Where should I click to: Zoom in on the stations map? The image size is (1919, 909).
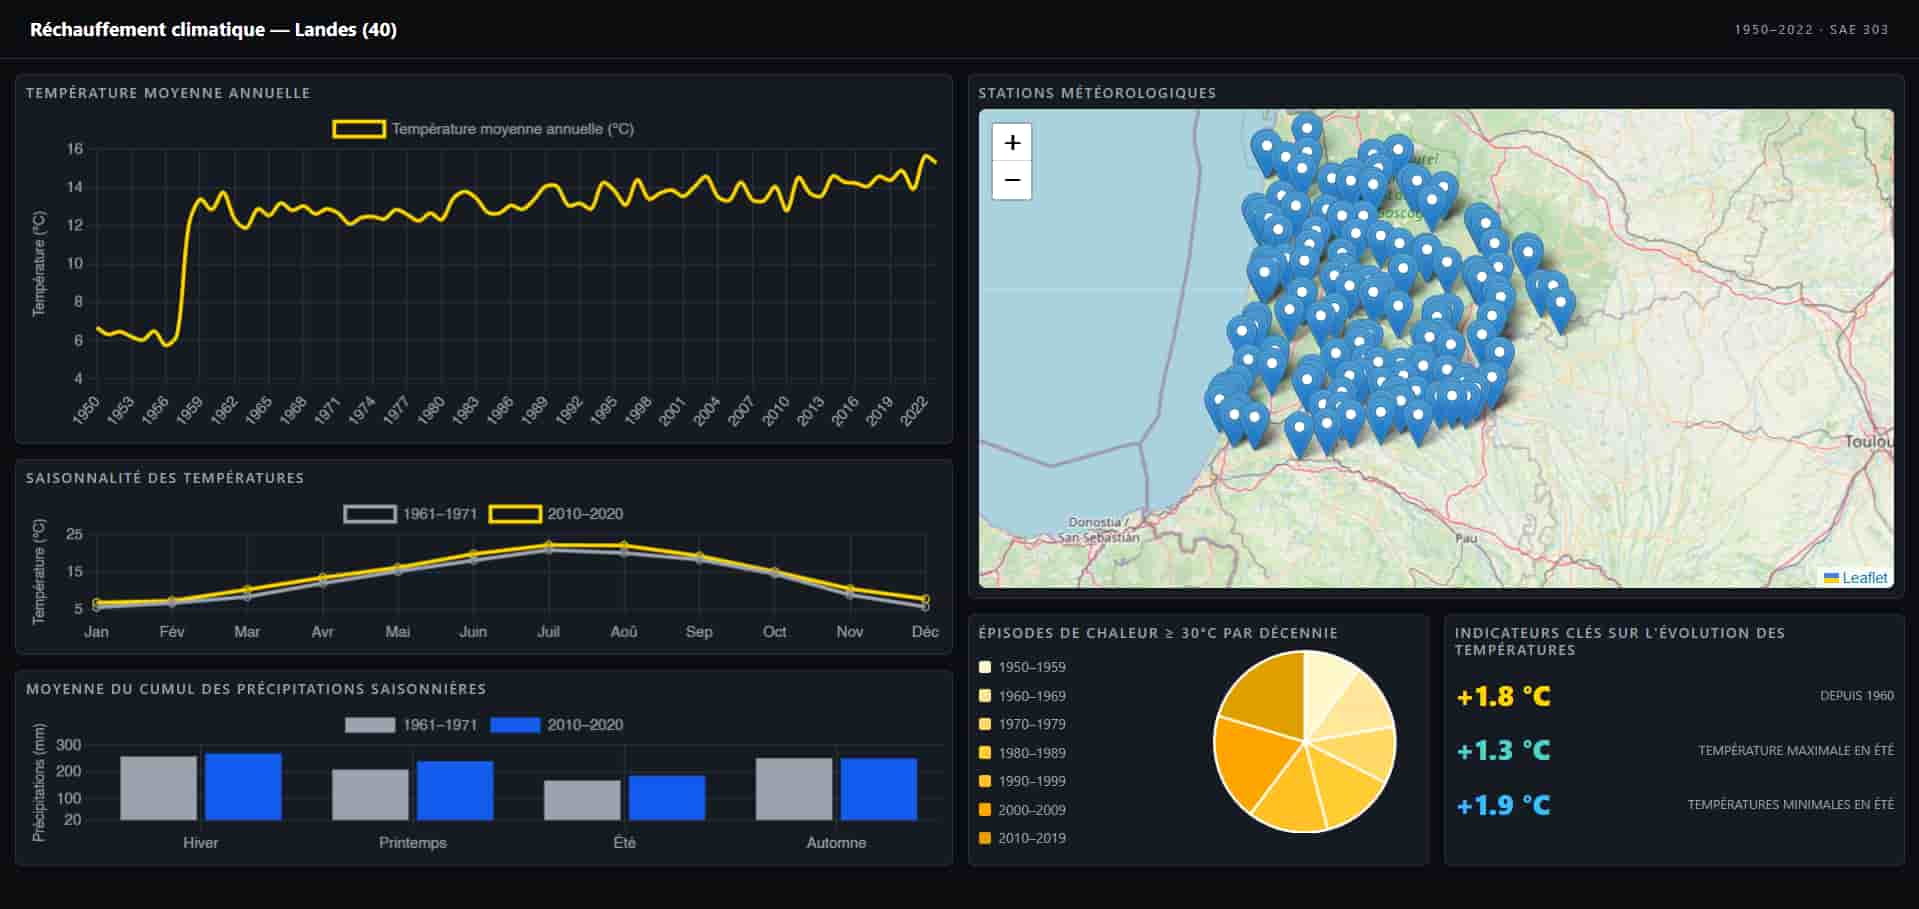pyautogui.click(x=1012, y=143)
